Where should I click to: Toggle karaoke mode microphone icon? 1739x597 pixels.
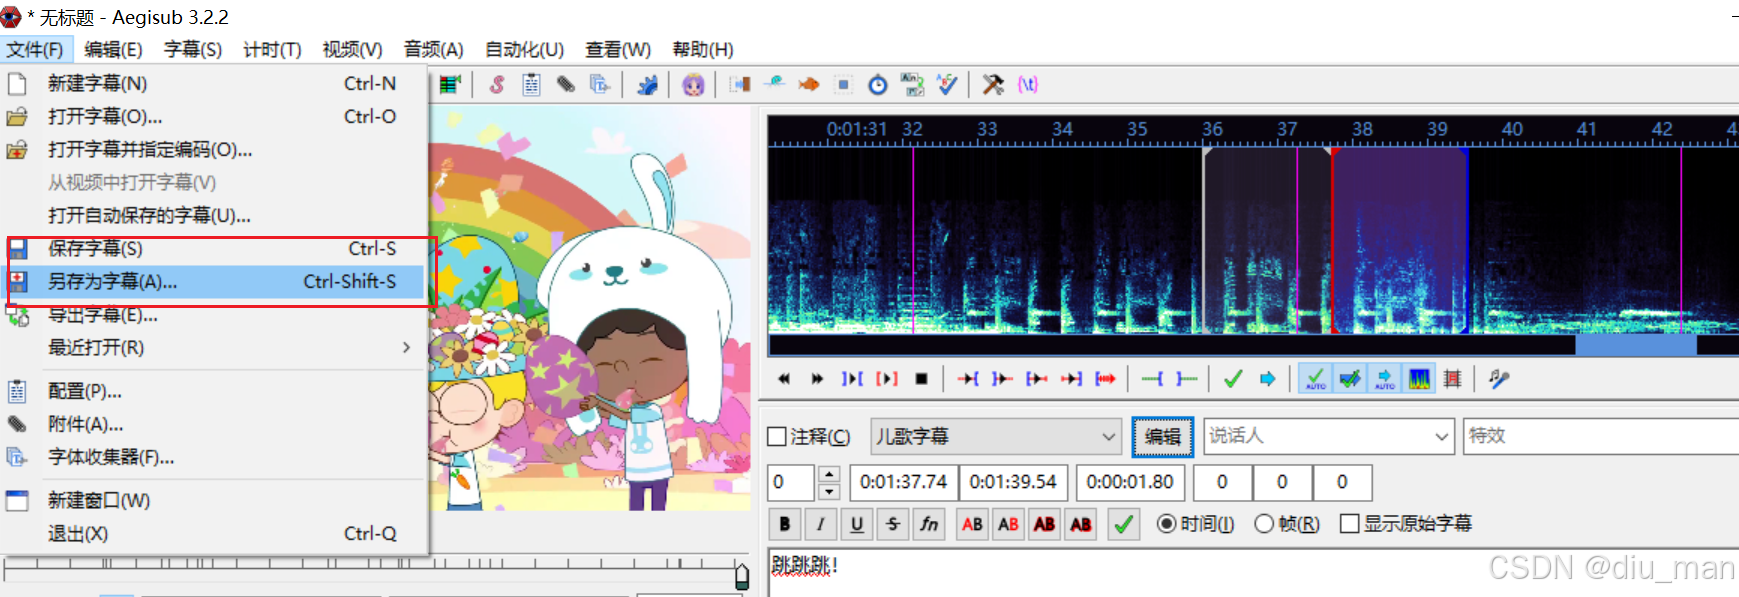(x=1499, y=379)
